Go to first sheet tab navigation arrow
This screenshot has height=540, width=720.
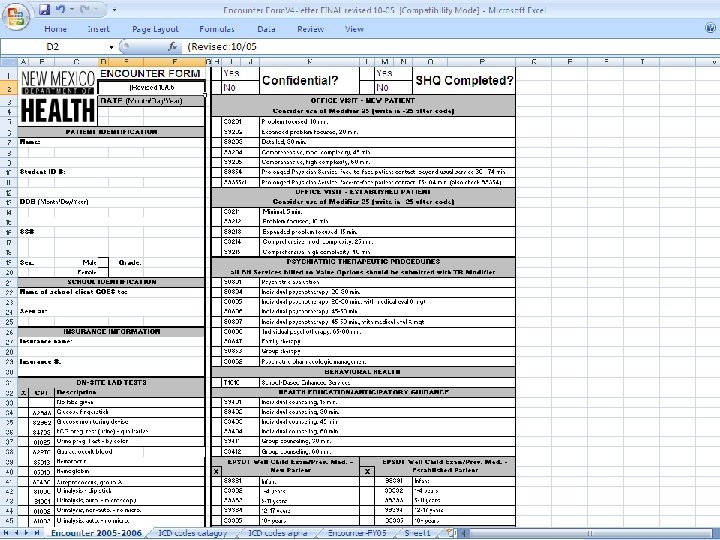[6, 533]
